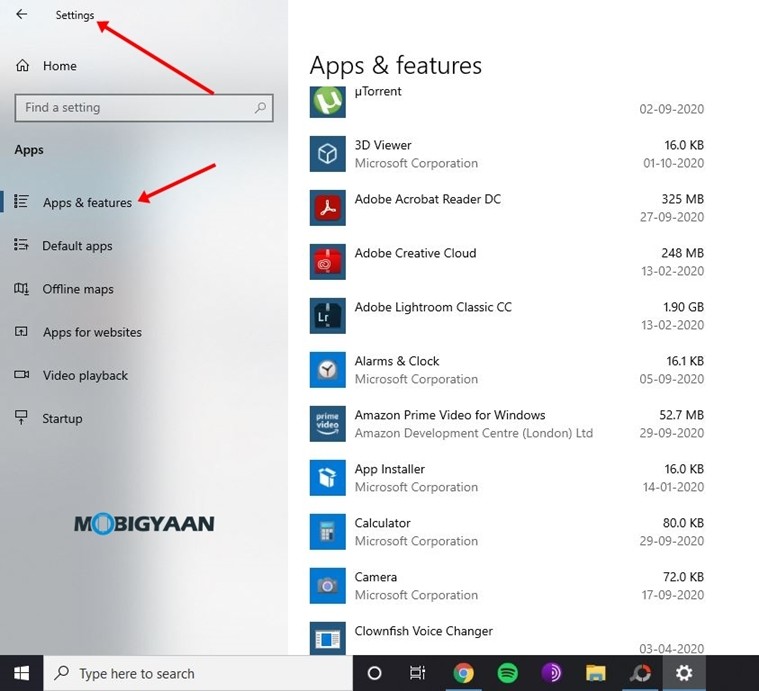Focus the Find a setting search box
Image resolution: width=759 pixels, height=691 pixels.
[x=144, y=107]
